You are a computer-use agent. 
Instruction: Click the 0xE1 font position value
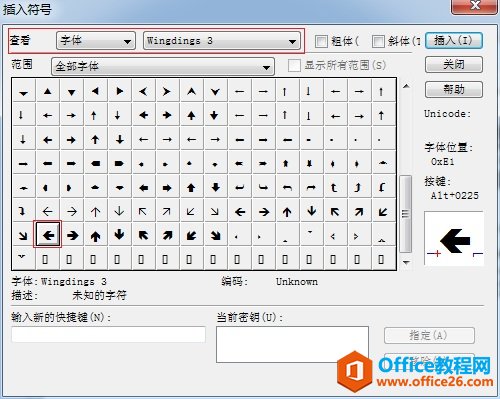442,162
